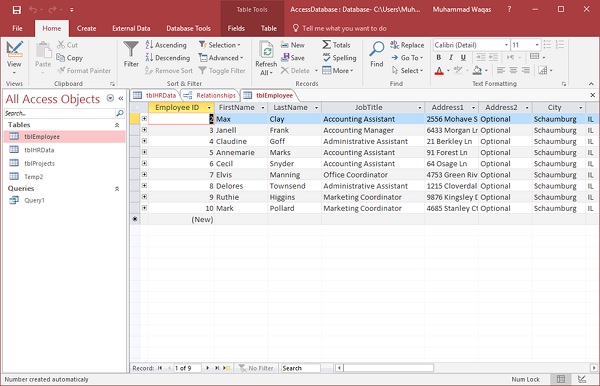600x386 pixels.
Task: Click the Filter funnel icon
Action: click(x=131, y=49)
